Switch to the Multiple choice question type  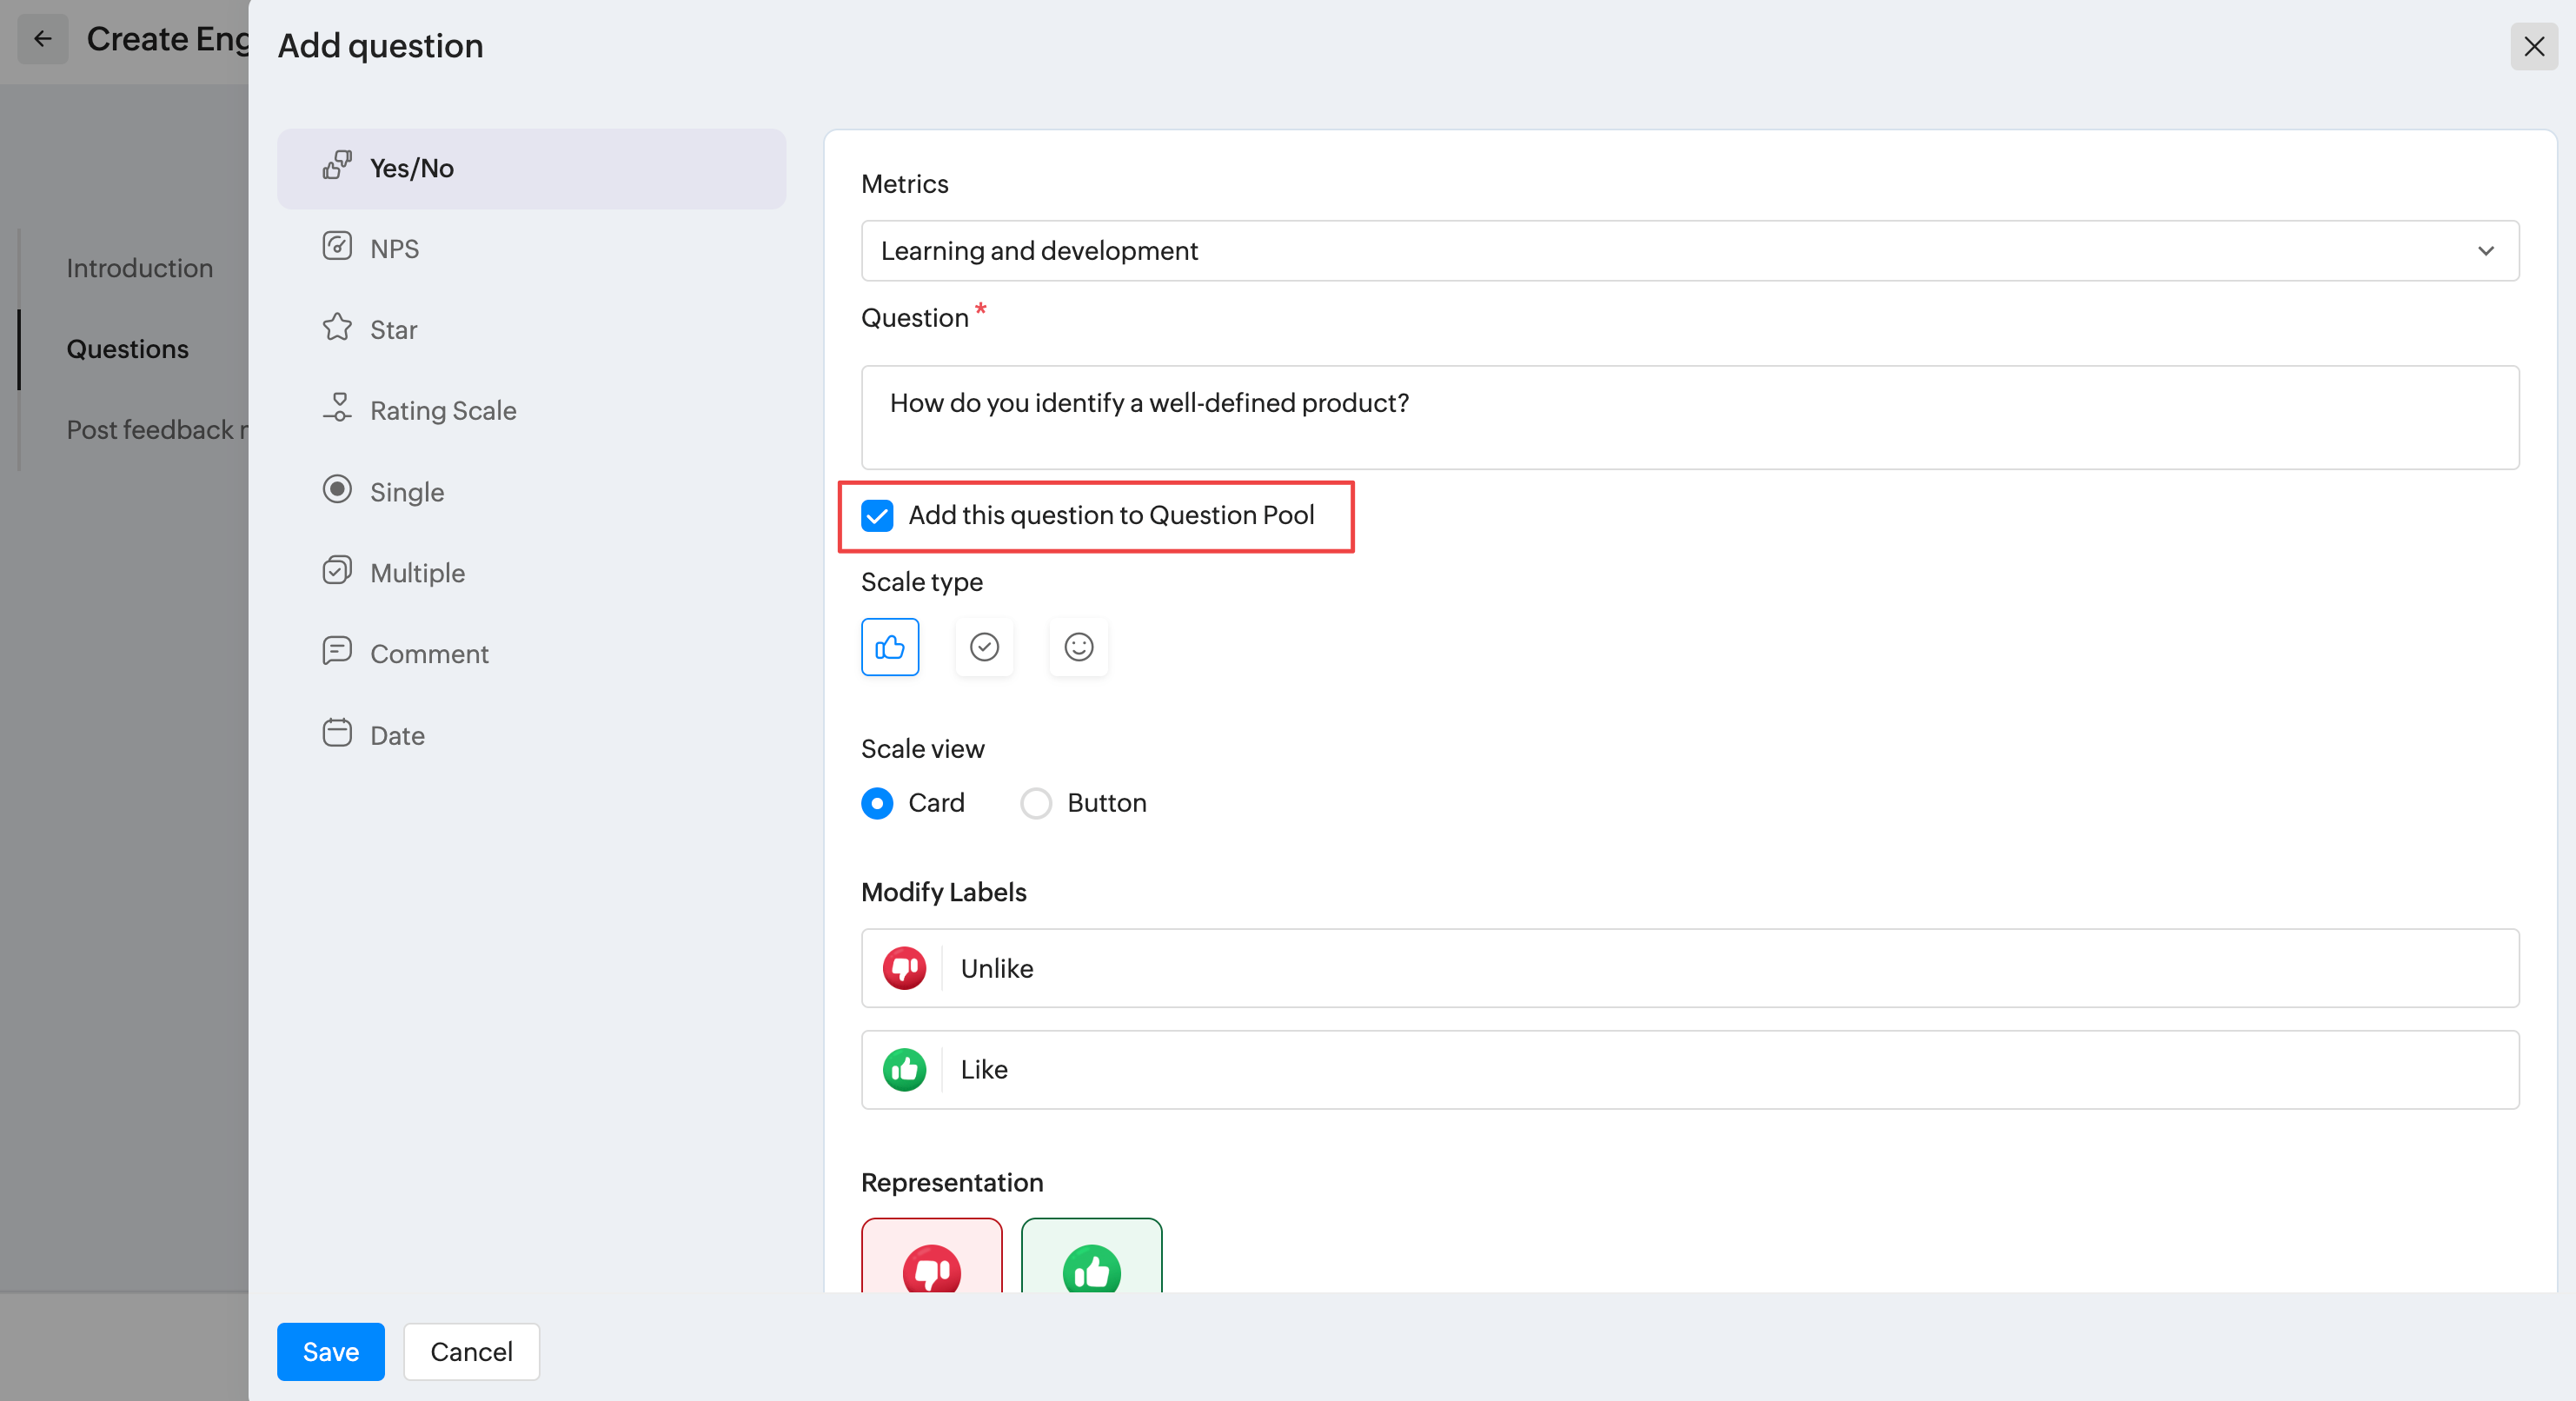point(531,572)
